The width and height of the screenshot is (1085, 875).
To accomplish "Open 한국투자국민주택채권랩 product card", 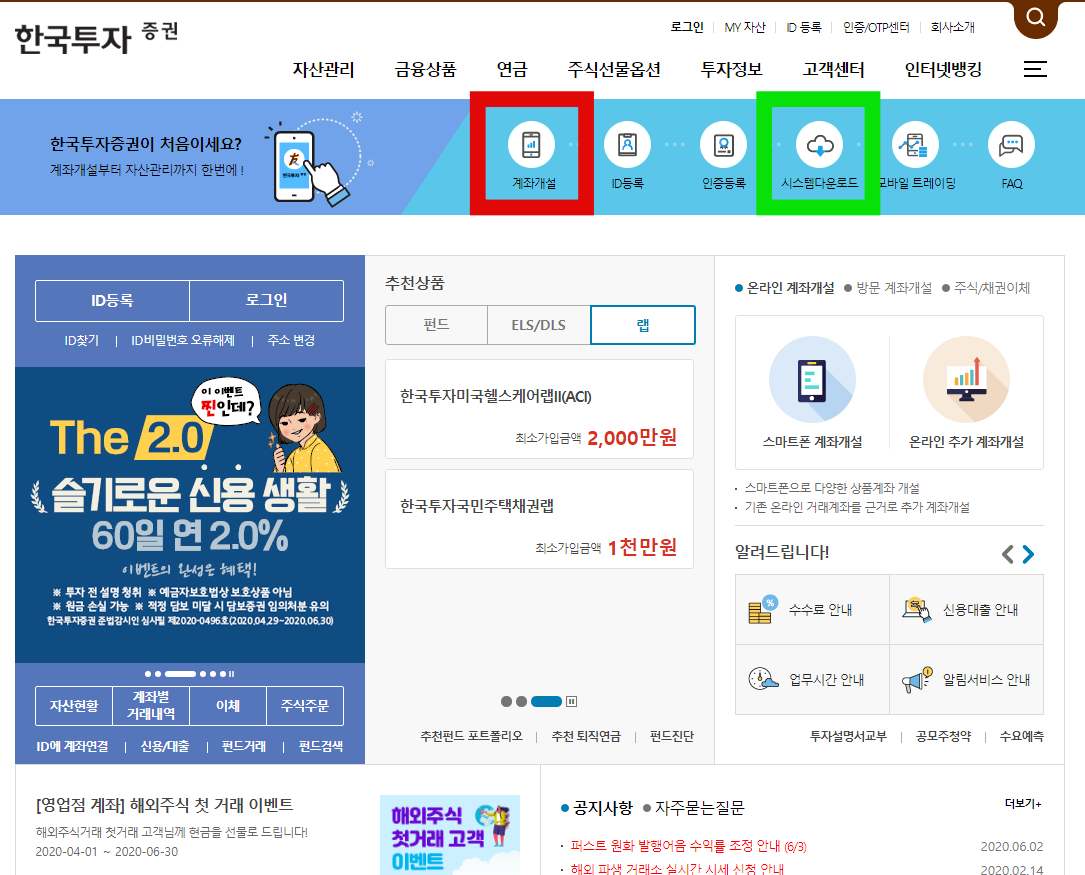I will (x=539, y=519).
